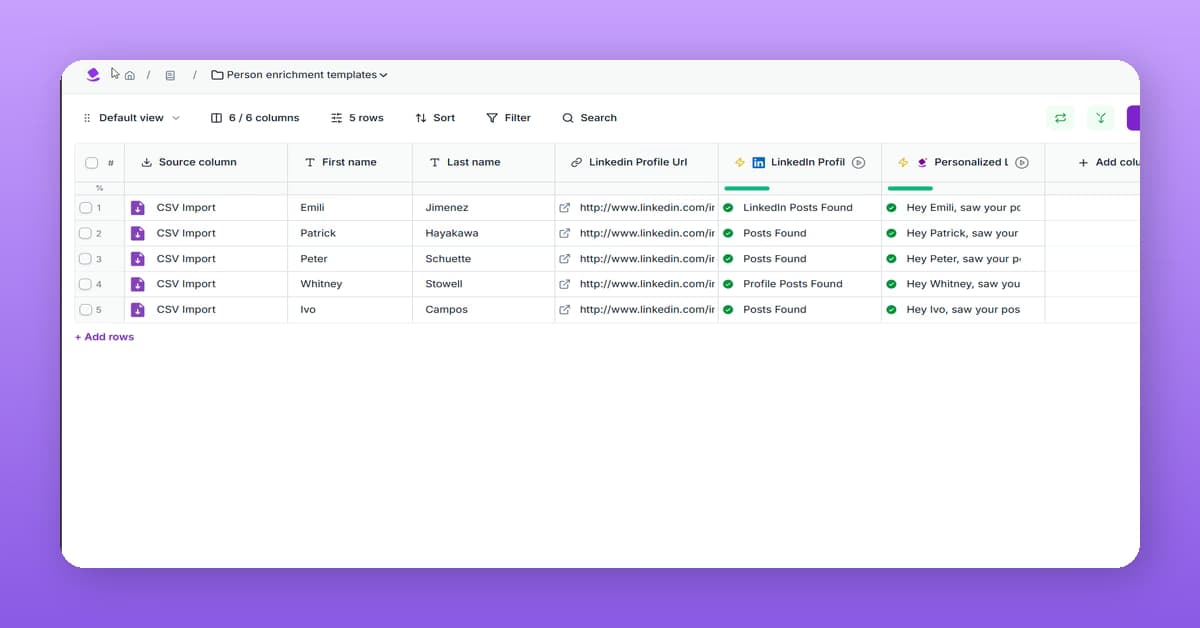Image resolution: width=1200 pixels, height=628 pixels.
Task: Open external link icon for Emili's LinkedIn URL
Action: coord(564,208)
